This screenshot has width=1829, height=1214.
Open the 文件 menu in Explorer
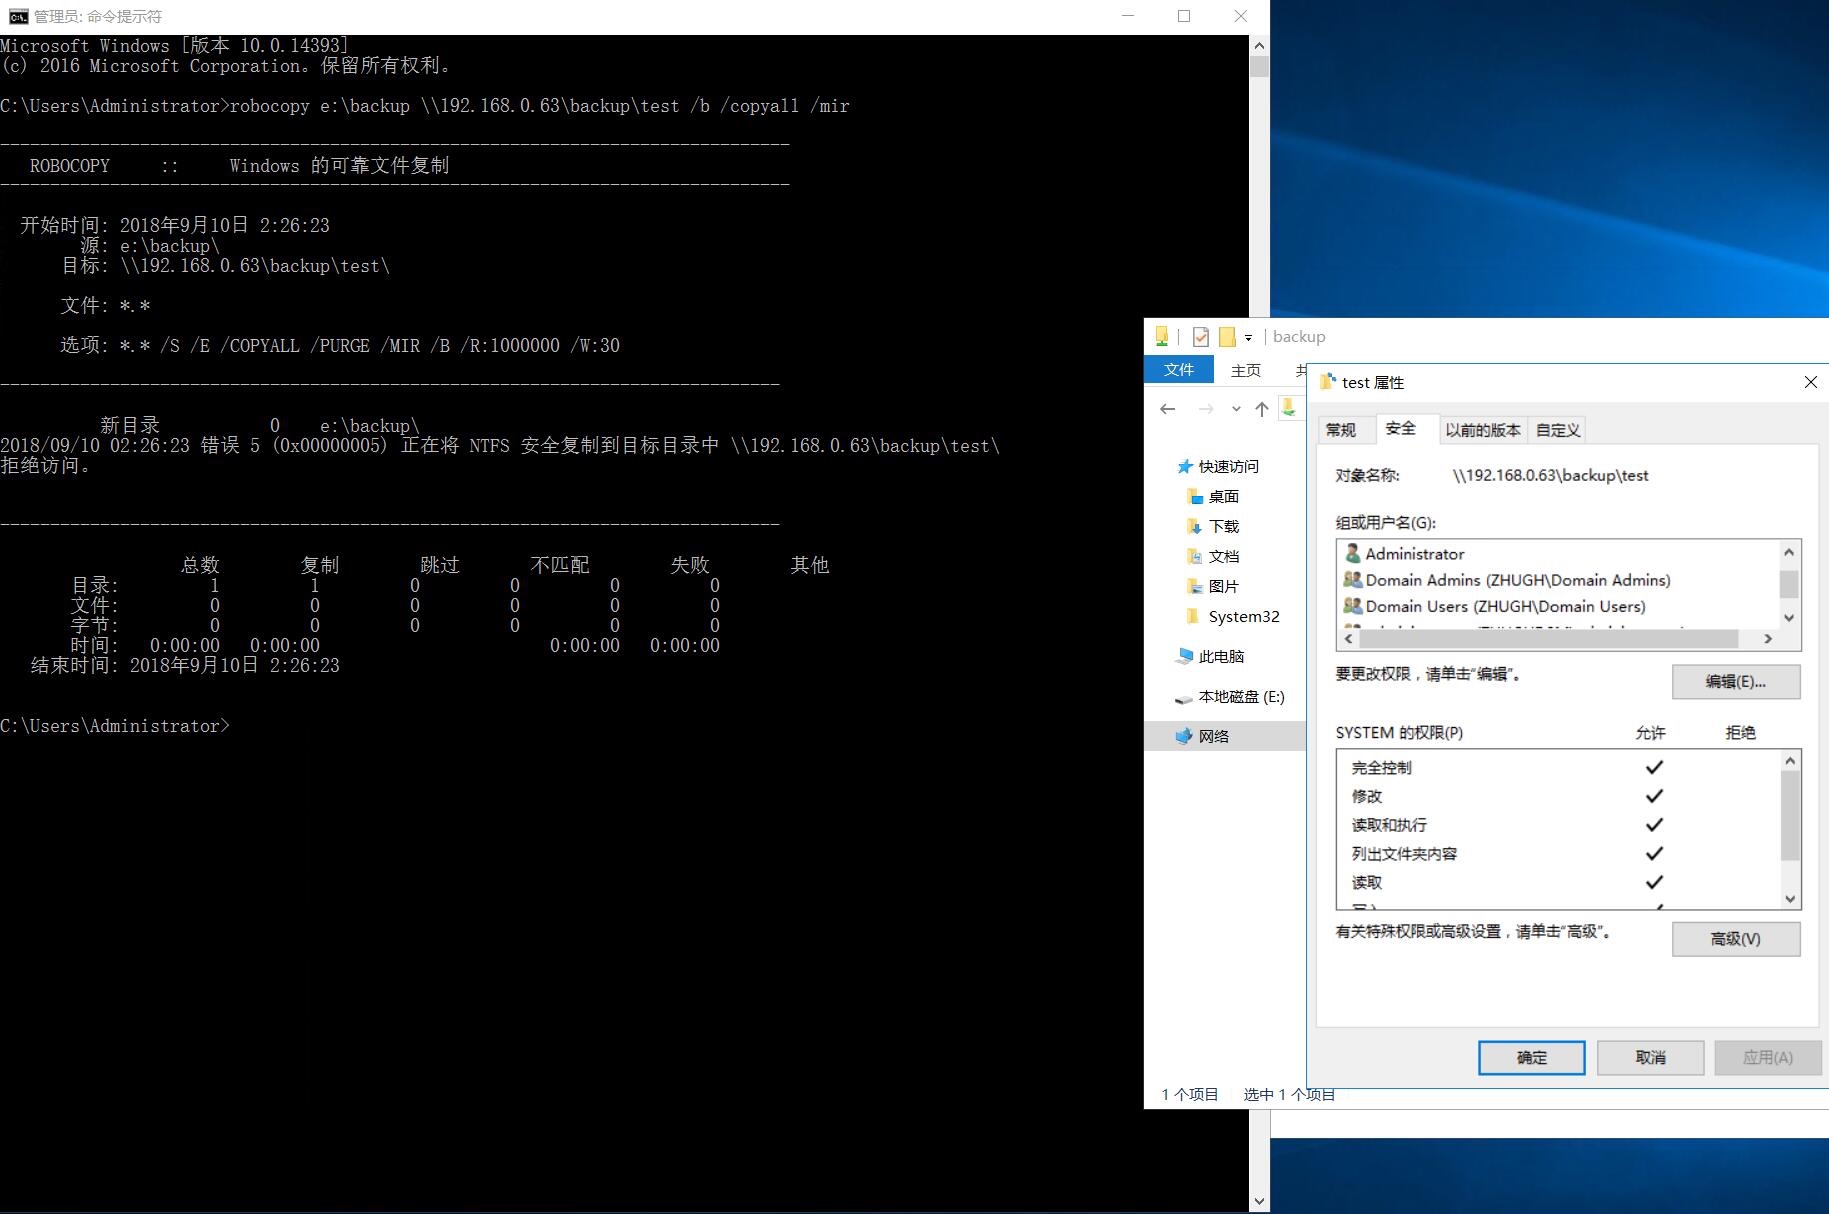point(1179,369)
